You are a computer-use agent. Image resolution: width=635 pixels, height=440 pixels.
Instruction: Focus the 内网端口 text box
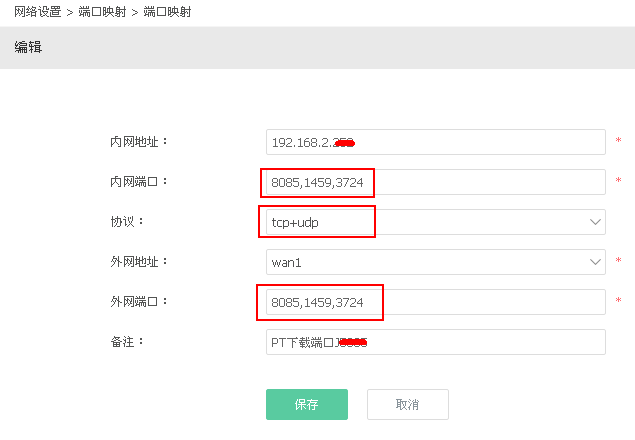tap(436, 182)
